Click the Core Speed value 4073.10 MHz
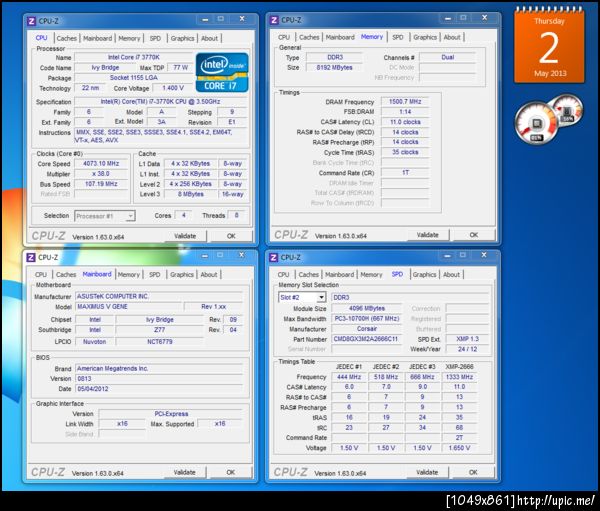 tap(101, 164)
